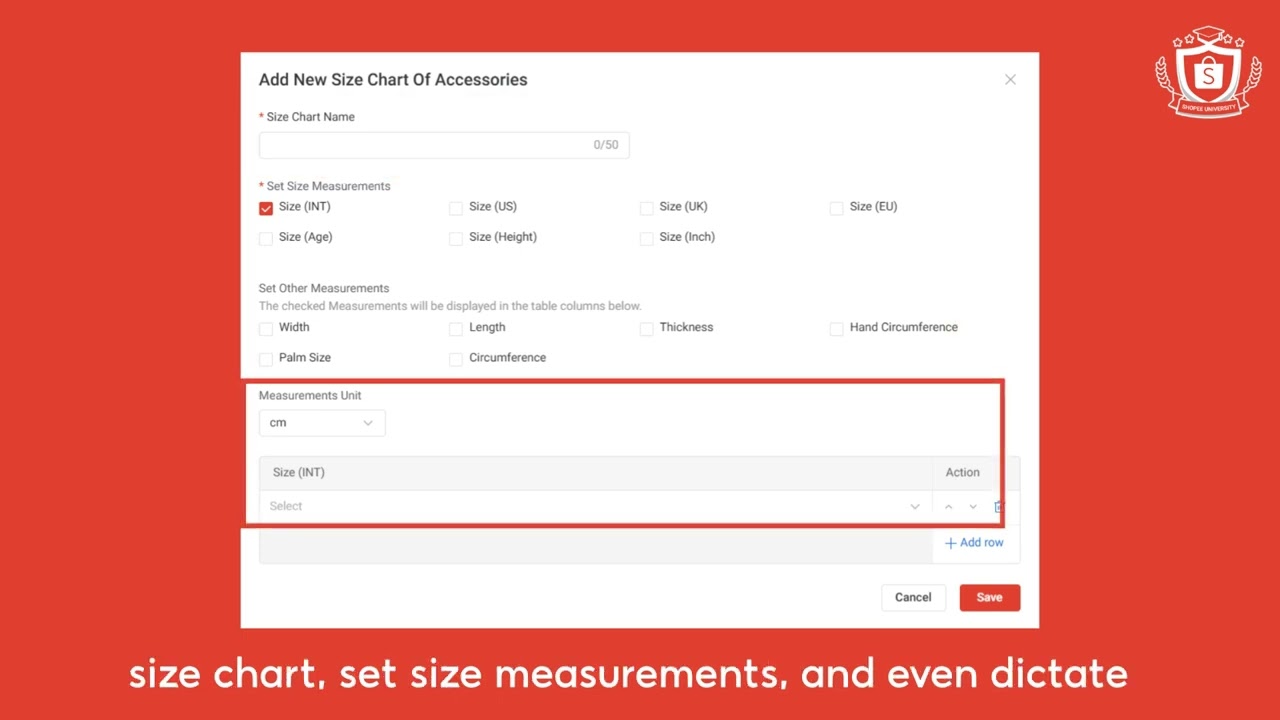Tick the Size (UK) checkbox
Image resolution: width=1280 pixels, height=720 pixels.
pos(646,208)
